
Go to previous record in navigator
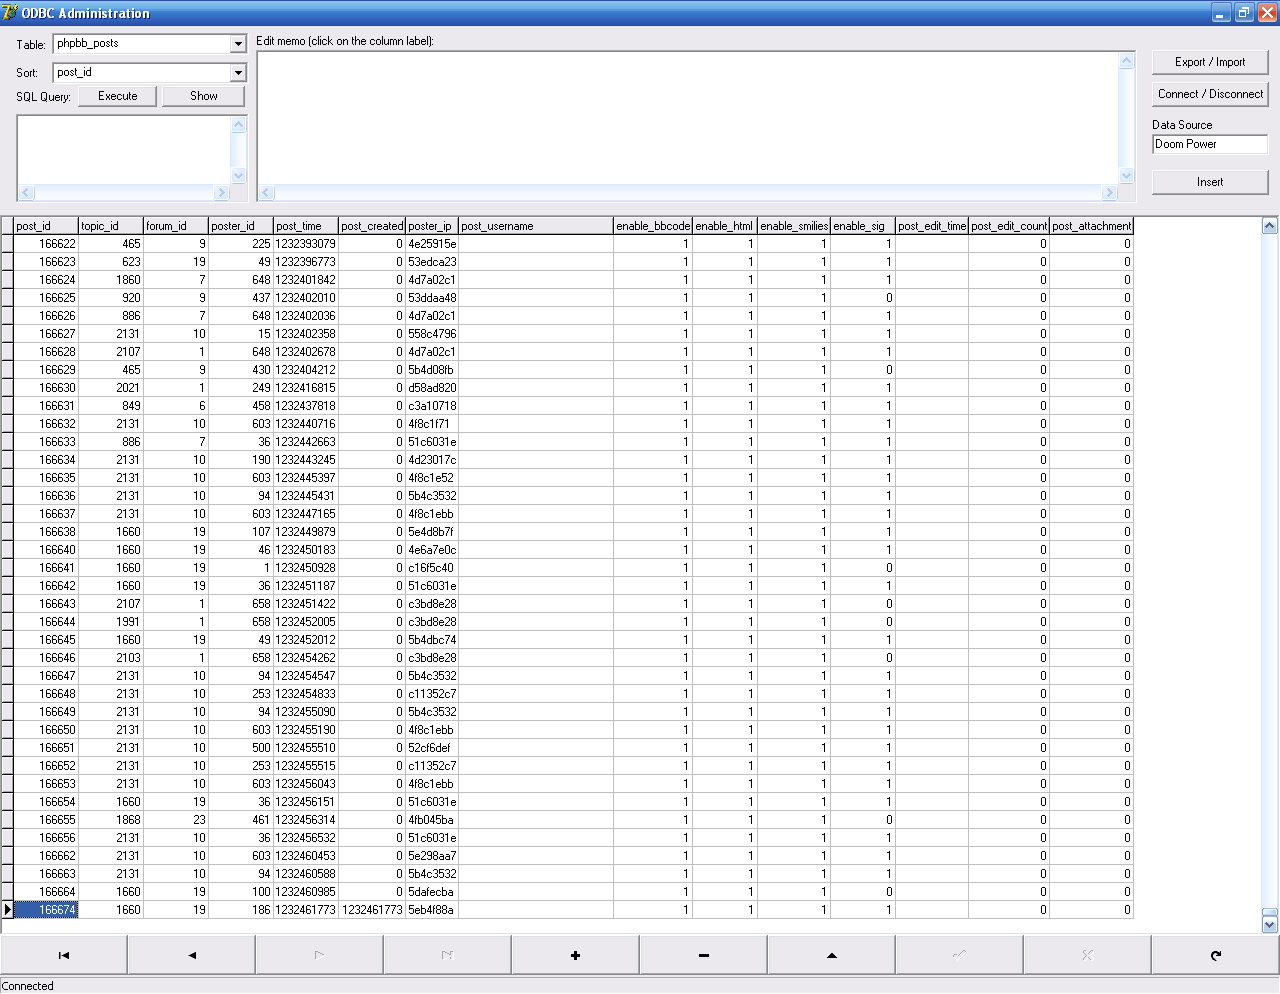pyautogui.click(x=192, y=955)
